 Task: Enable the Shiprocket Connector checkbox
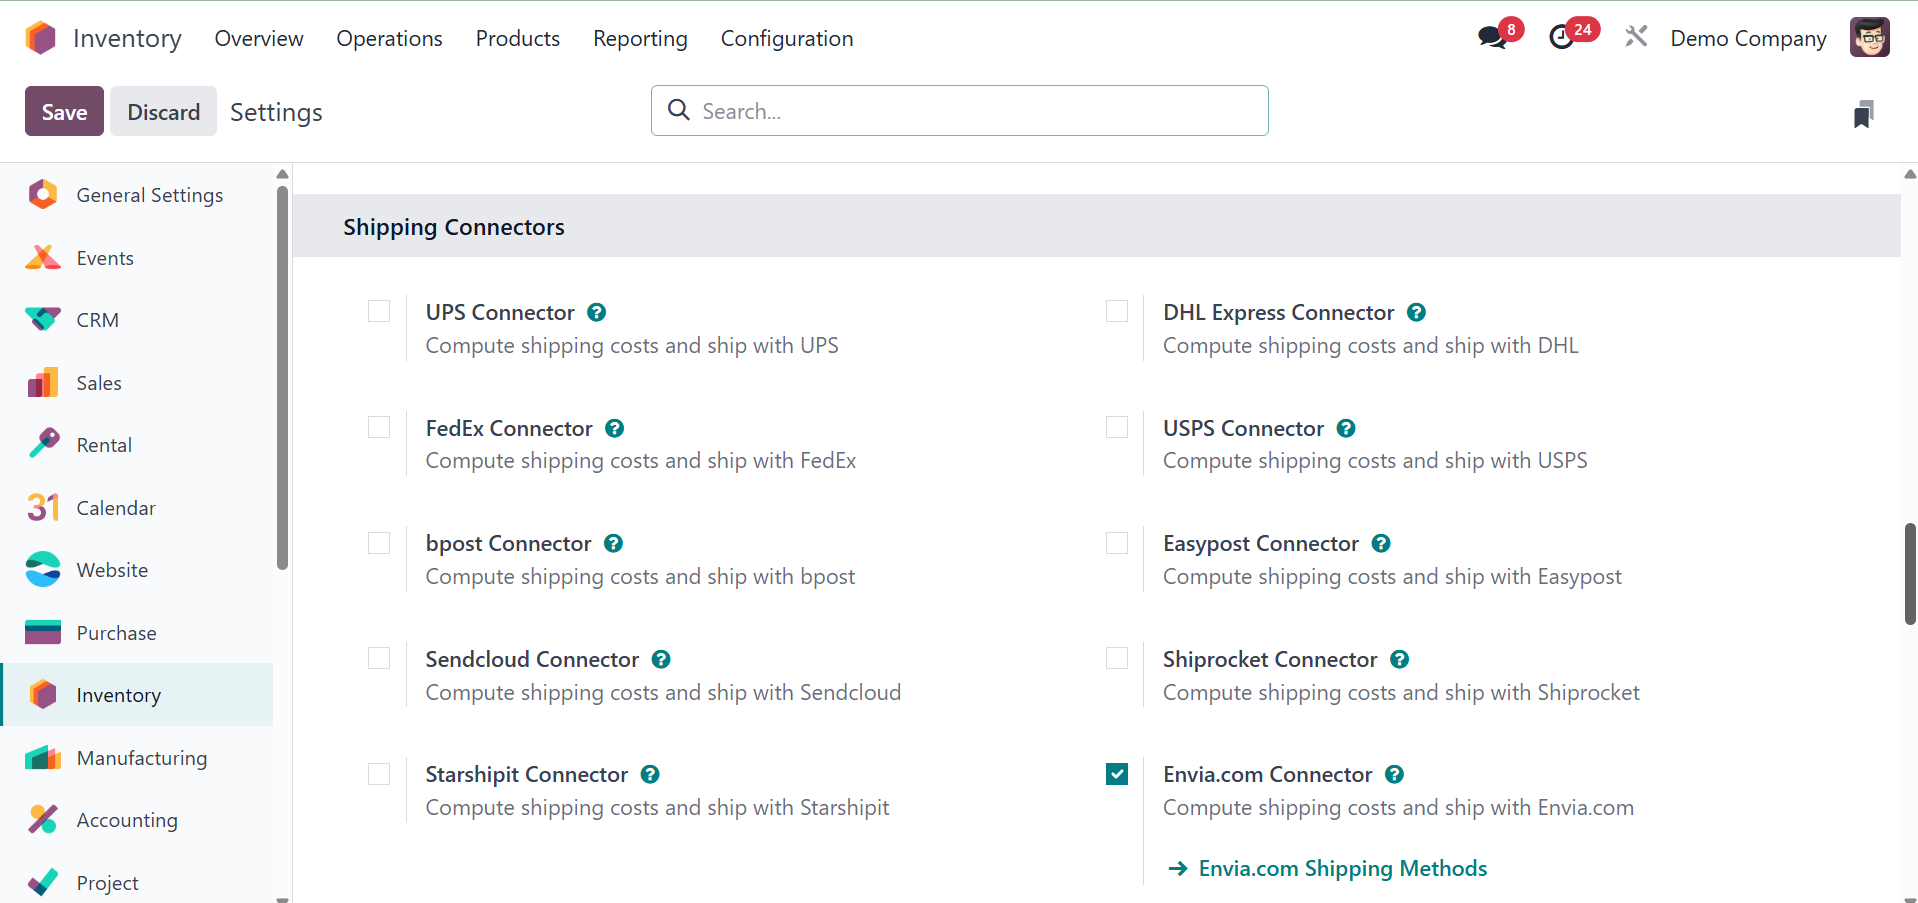pos(1117,658)
